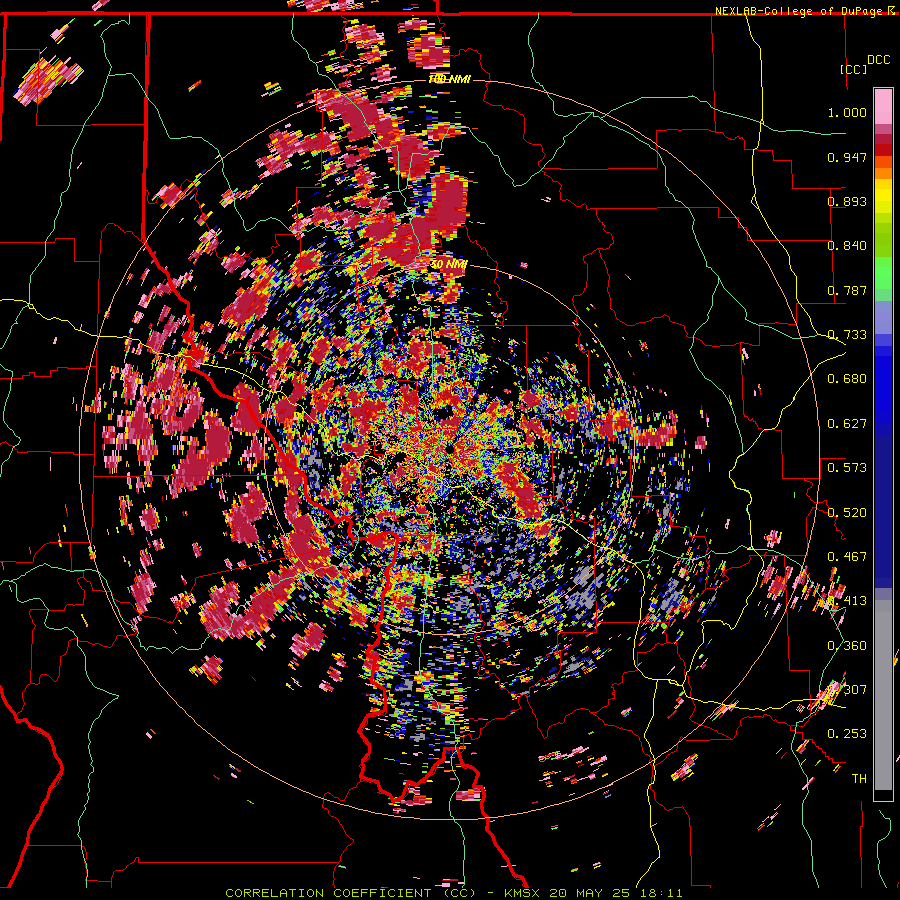Click the radar site dot at the center
The image size is (900, 900).
(x=449, y=448)
